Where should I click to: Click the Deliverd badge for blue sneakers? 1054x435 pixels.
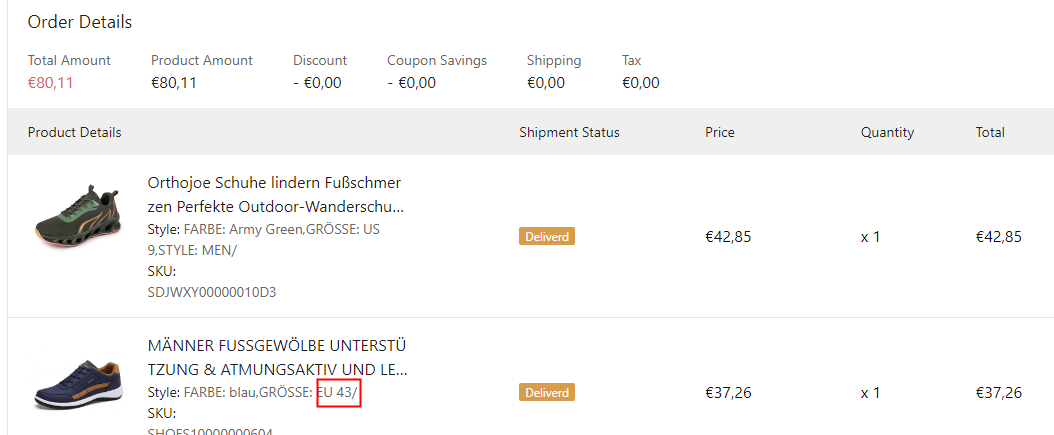[547, 393]
